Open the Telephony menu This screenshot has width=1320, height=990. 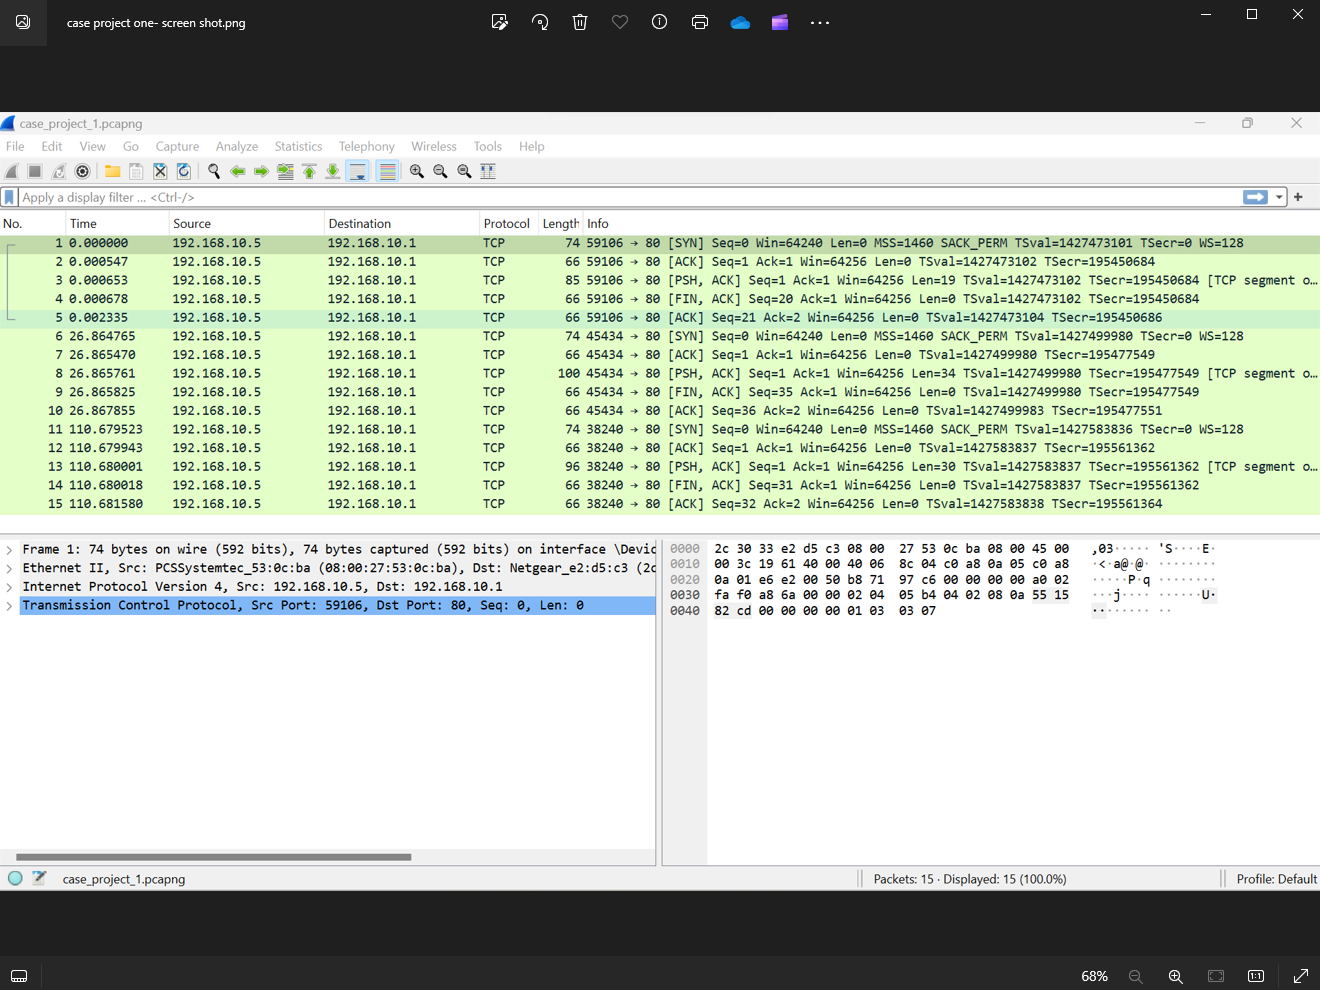366,146
